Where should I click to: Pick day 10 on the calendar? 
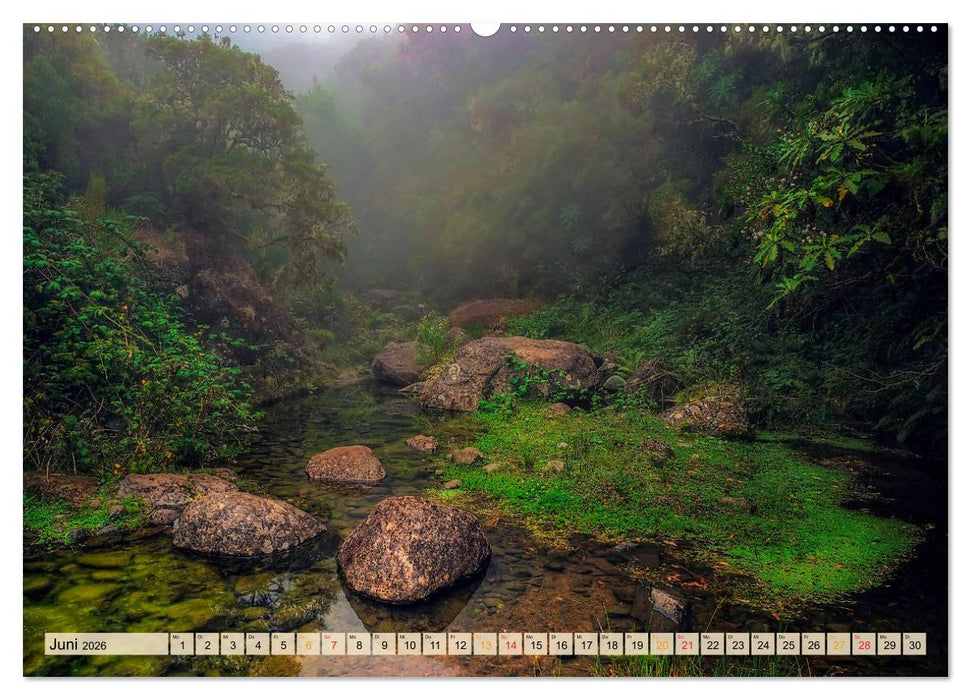pos(409,644)
